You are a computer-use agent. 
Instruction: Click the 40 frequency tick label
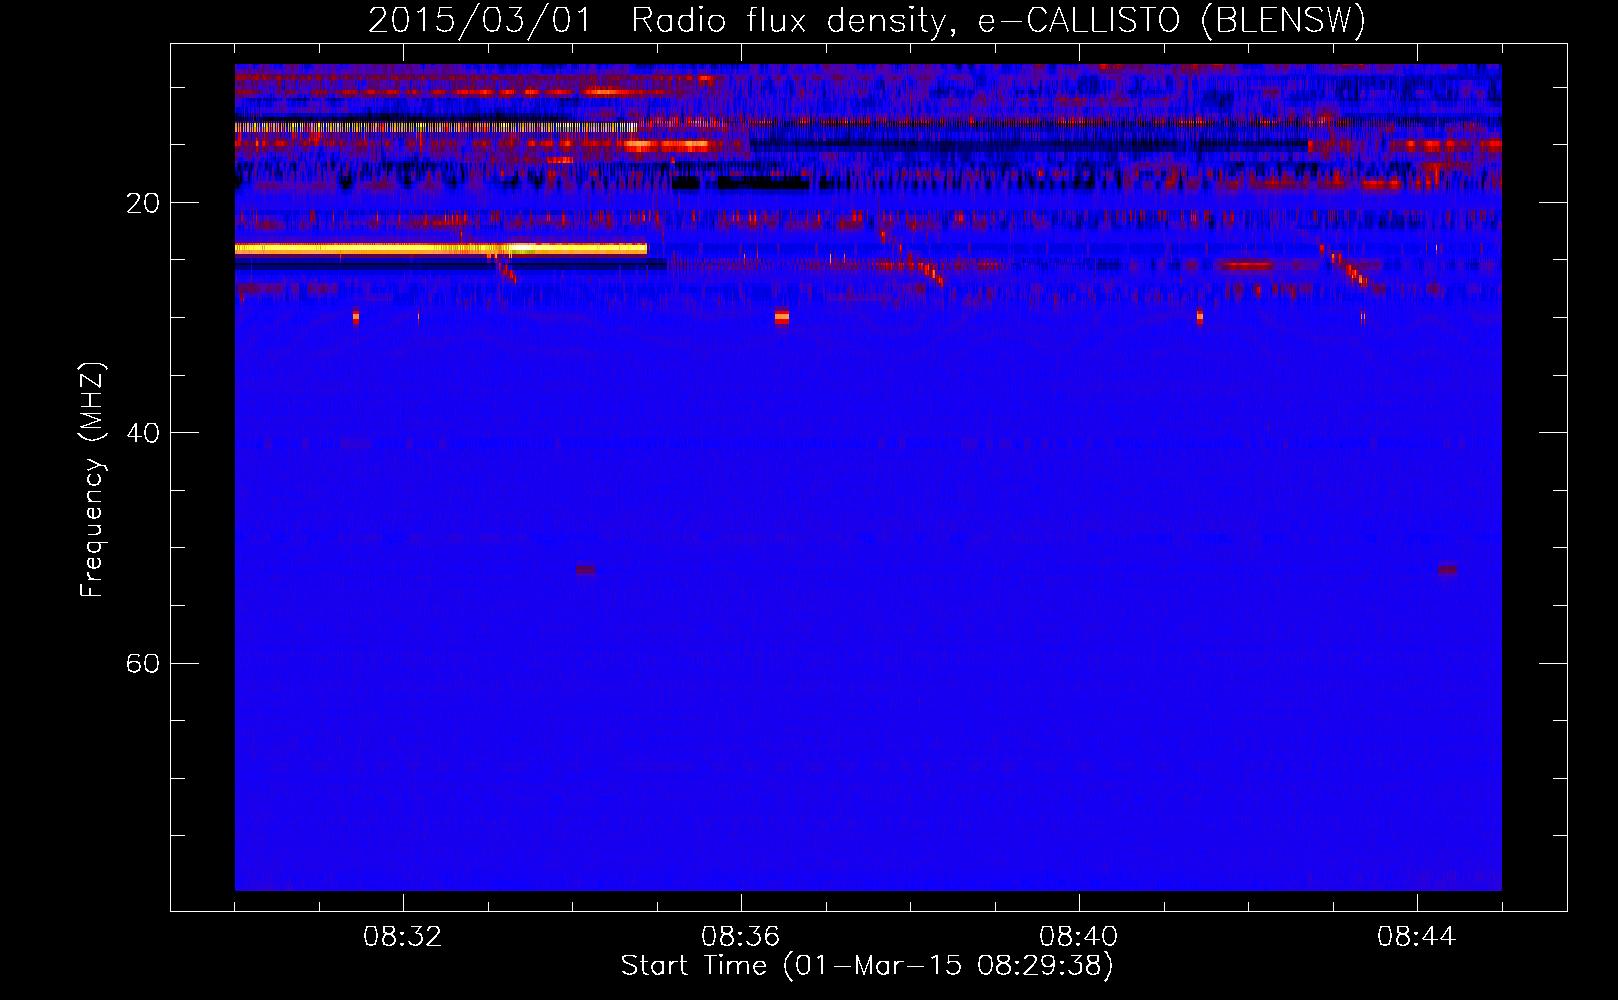coord(142,433)
